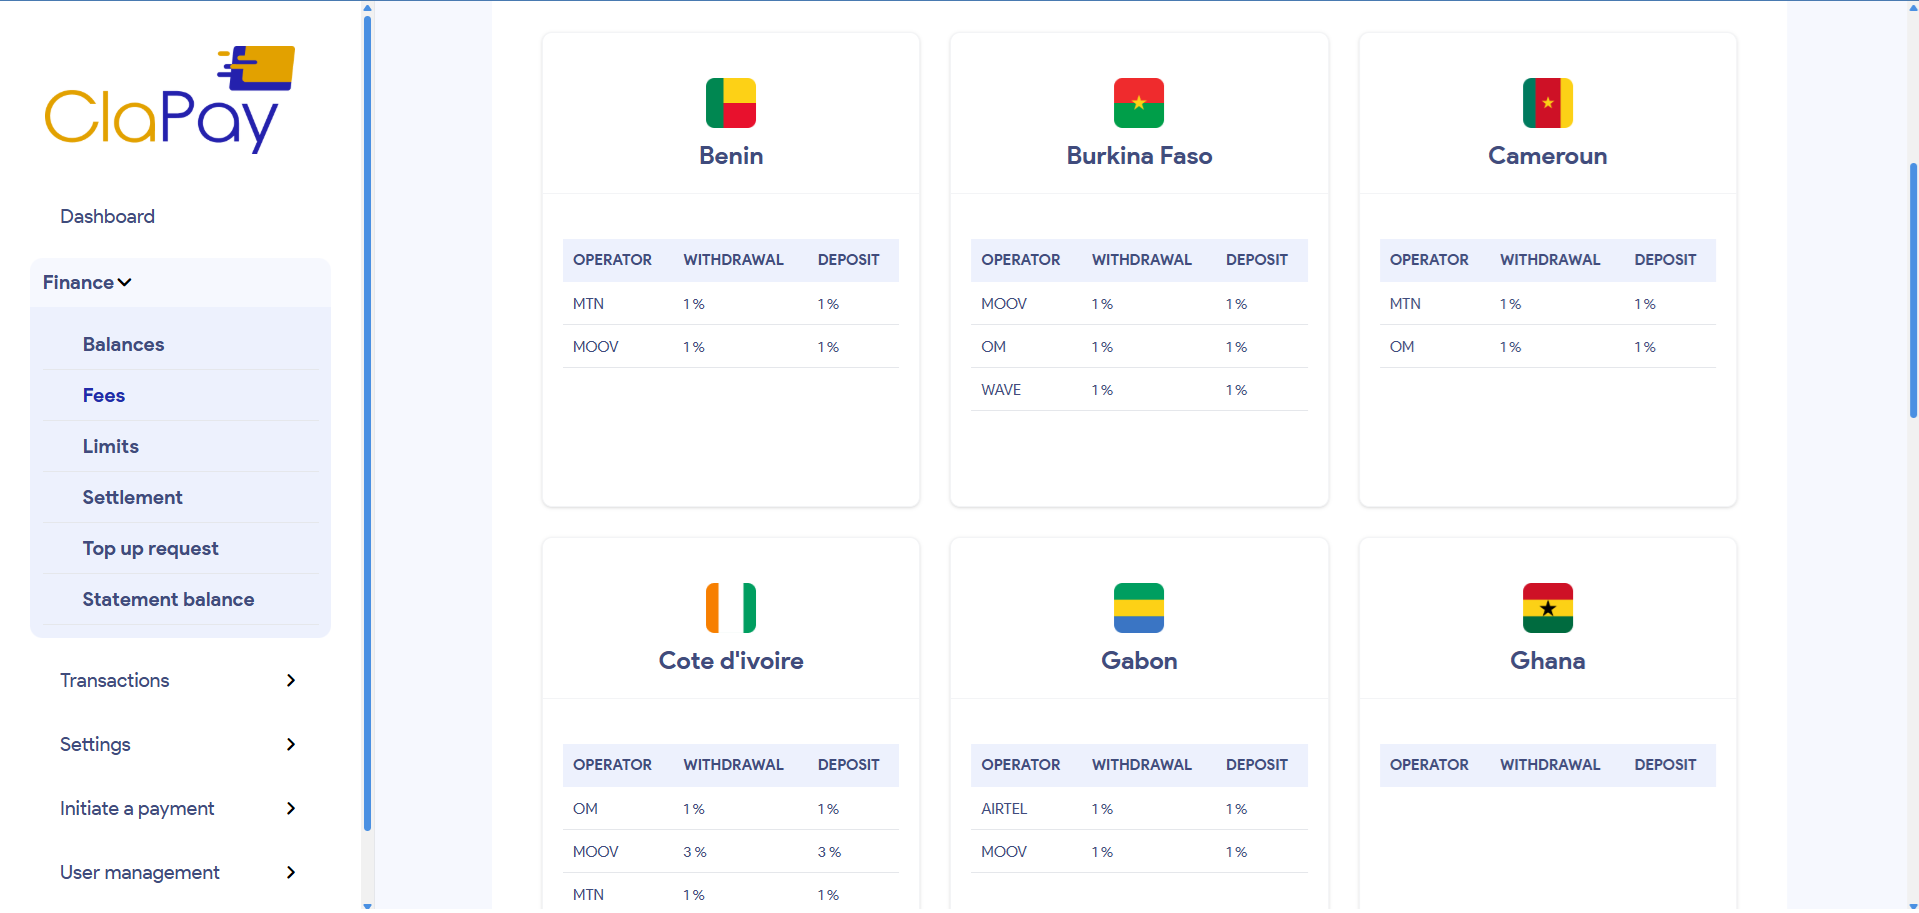Collapse the Finance section
Screen dimensions: 1919x913
pyautogui.click(x=86, y=282)
